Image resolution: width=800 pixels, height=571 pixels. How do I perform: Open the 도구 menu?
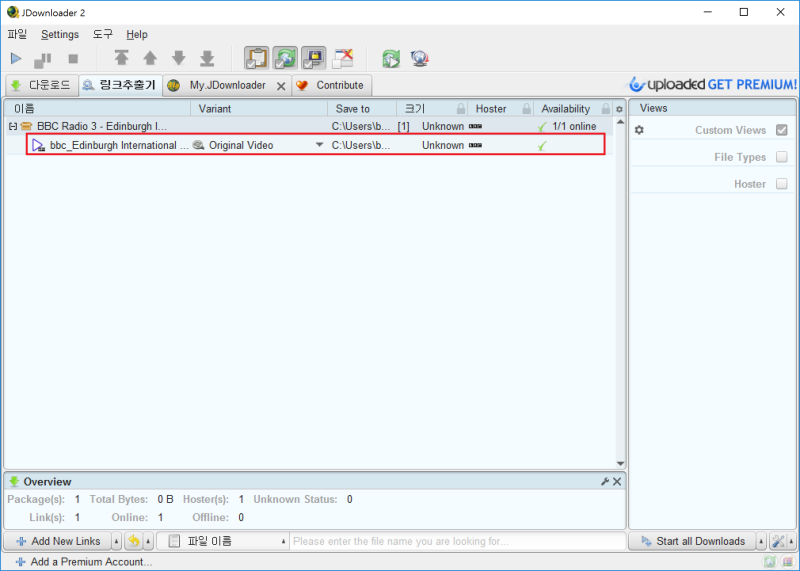(x=103, y=34)
